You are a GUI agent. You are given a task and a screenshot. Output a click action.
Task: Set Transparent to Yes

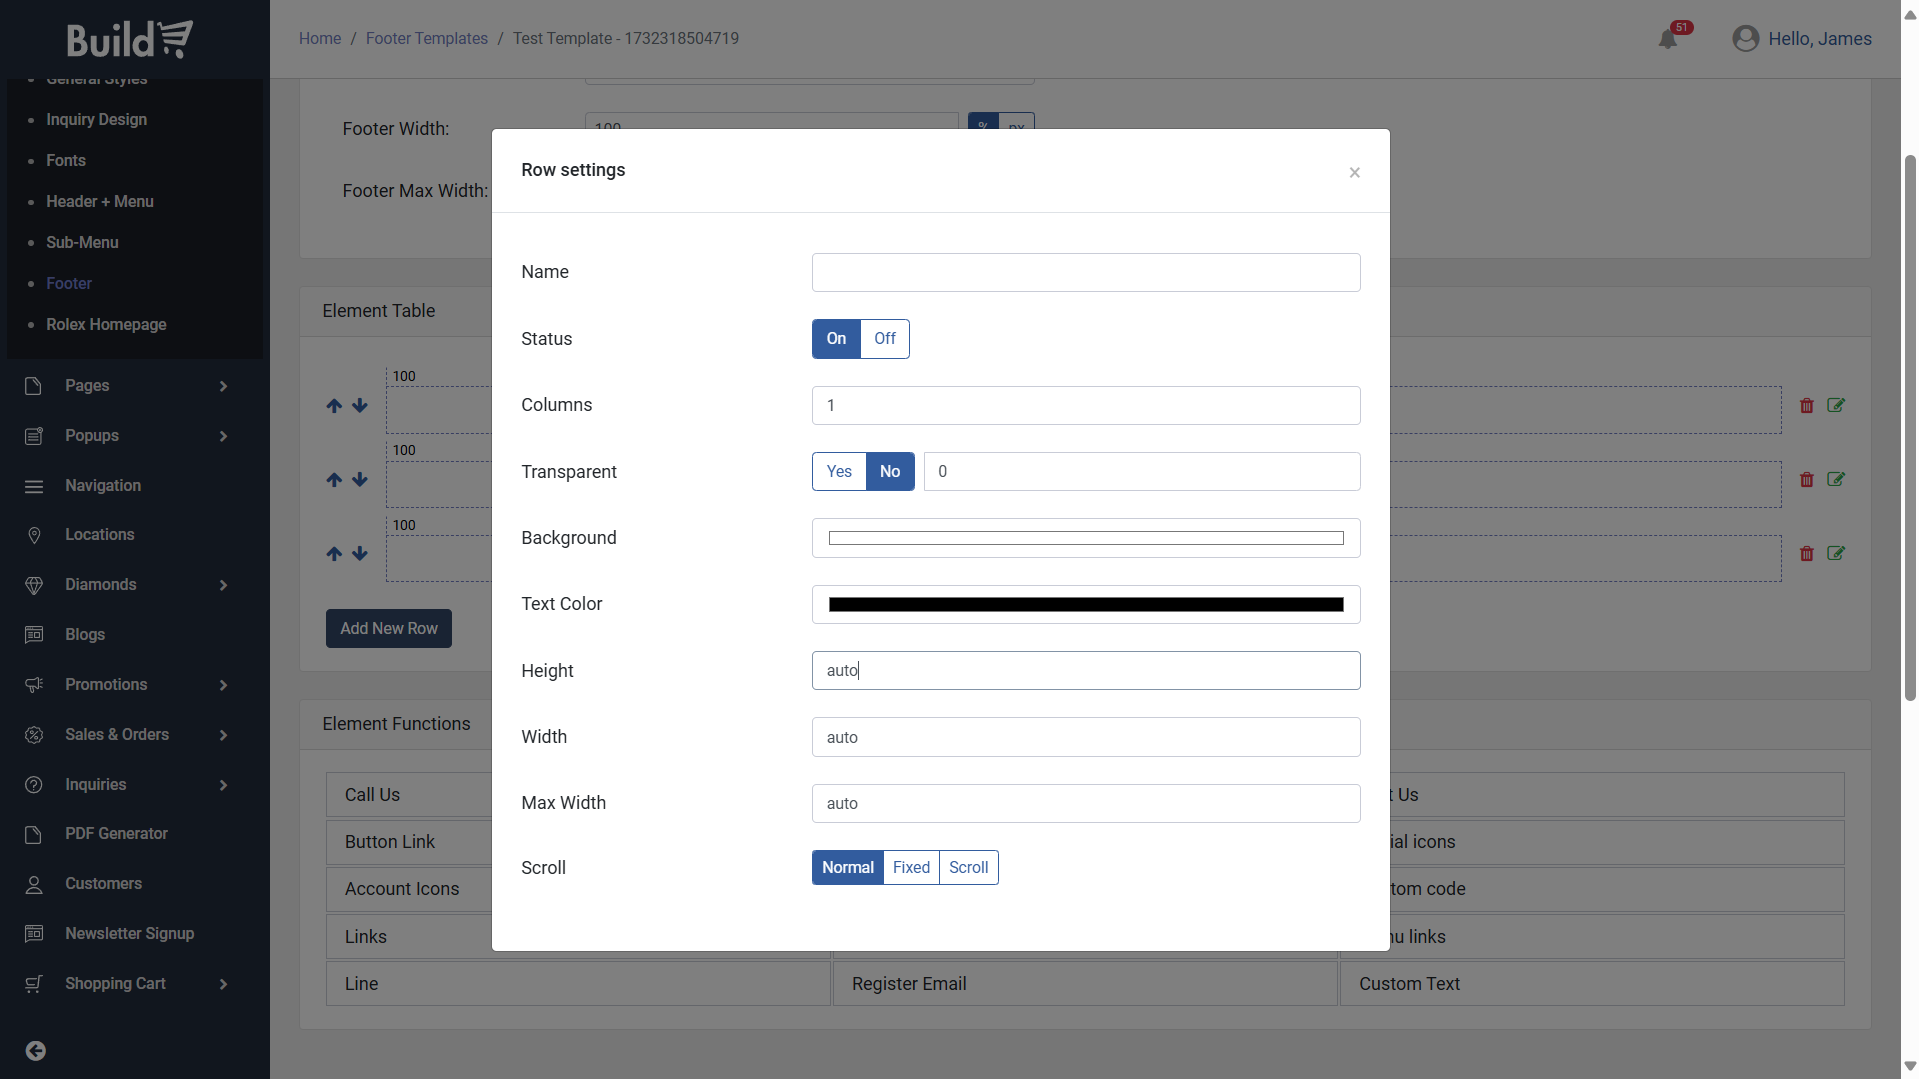click(839, 472)
